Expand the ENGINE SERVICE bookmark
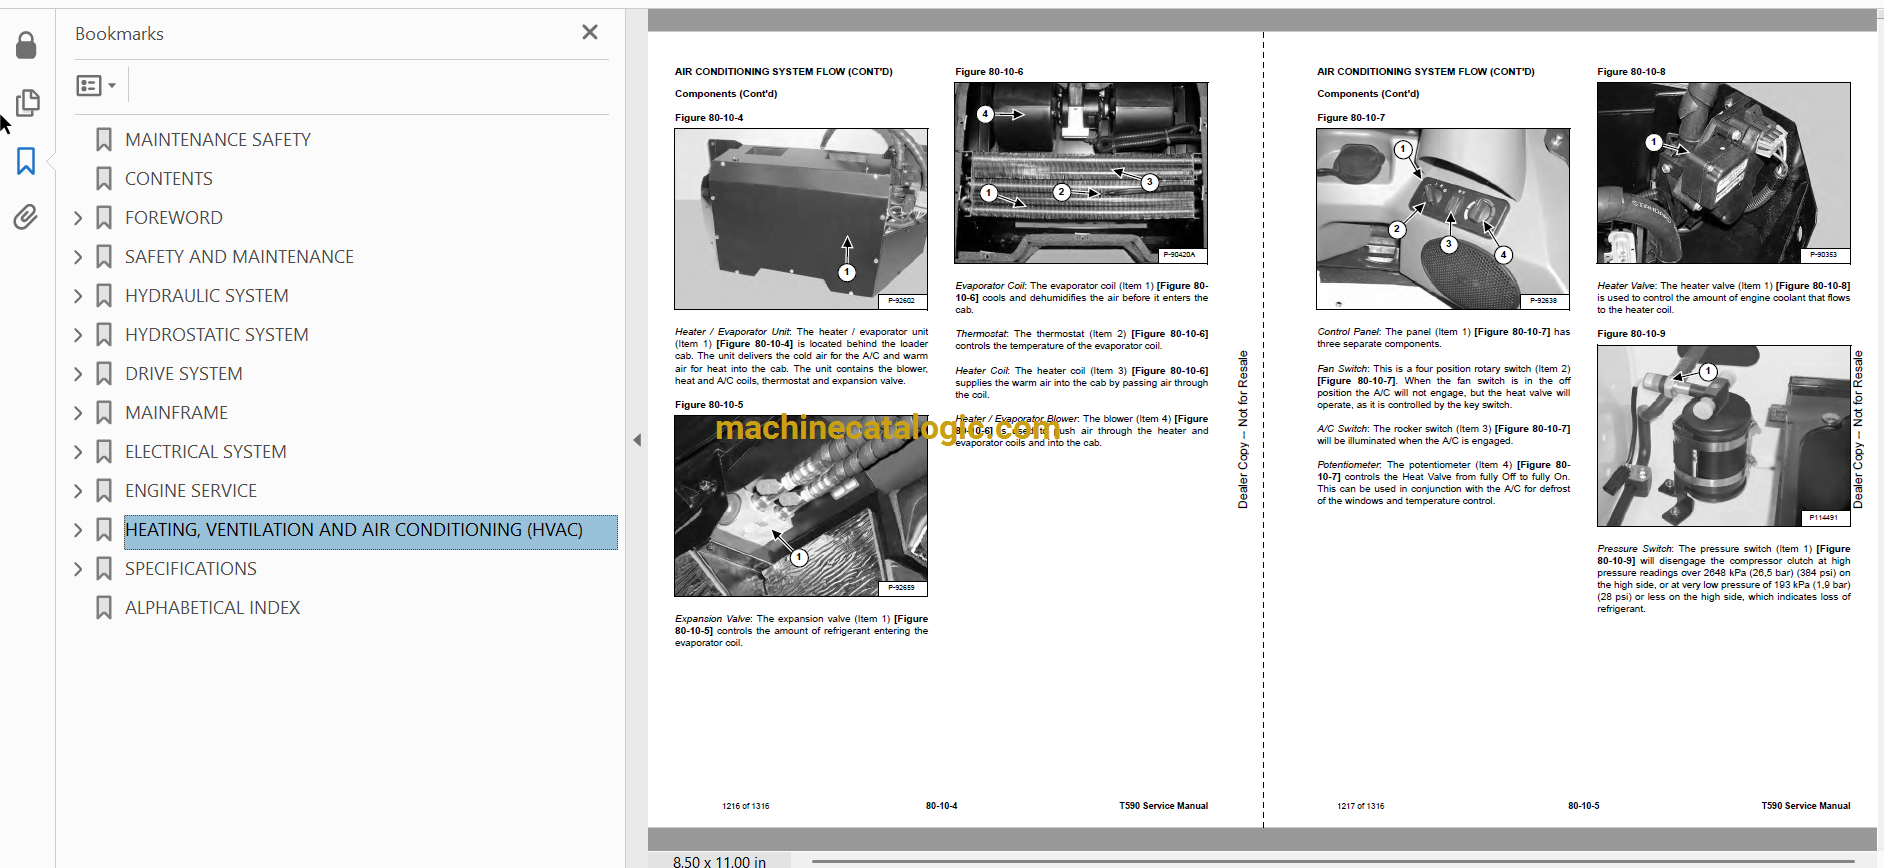 tap(78, 490)
